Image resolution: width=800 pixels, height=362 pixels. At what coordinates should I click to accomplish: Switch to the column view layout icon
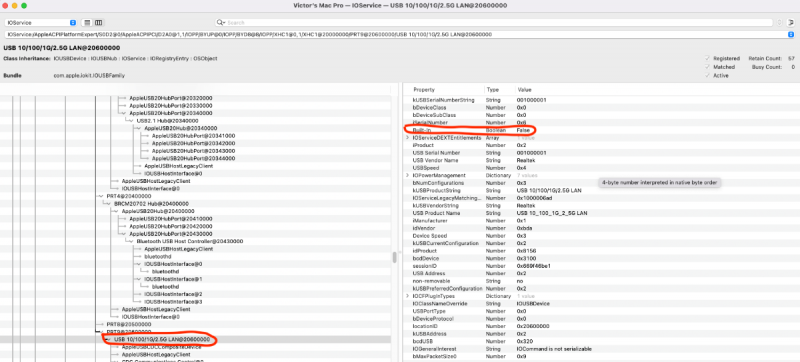point(98,22)
